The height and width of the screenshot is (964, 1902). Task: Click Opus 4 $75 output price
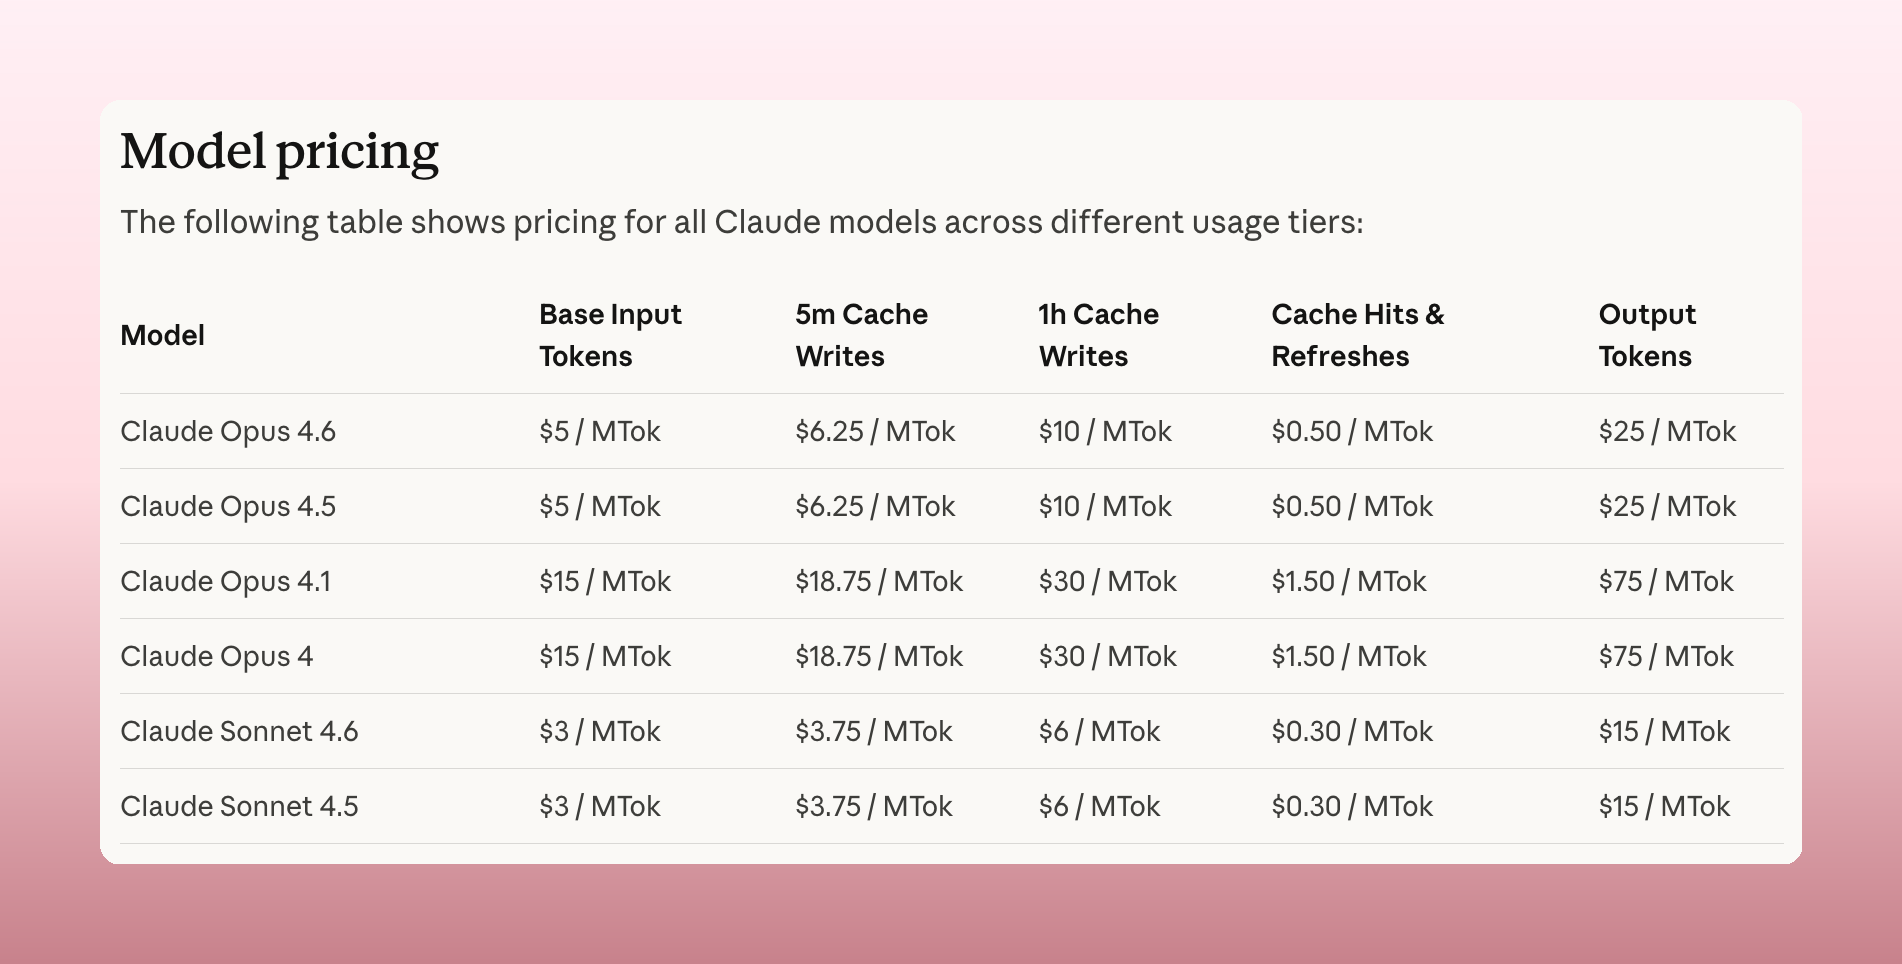click(x=1665, y=656)
